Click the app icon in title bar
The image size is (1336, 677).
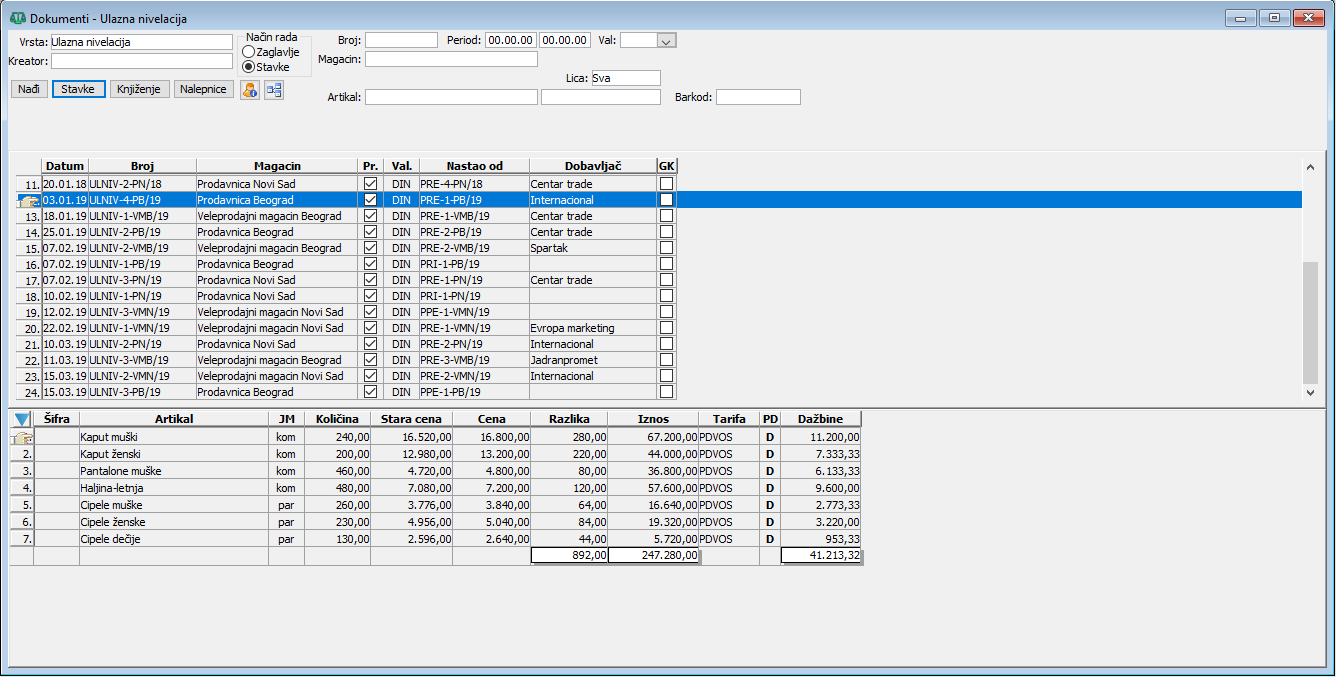[17, 18]
